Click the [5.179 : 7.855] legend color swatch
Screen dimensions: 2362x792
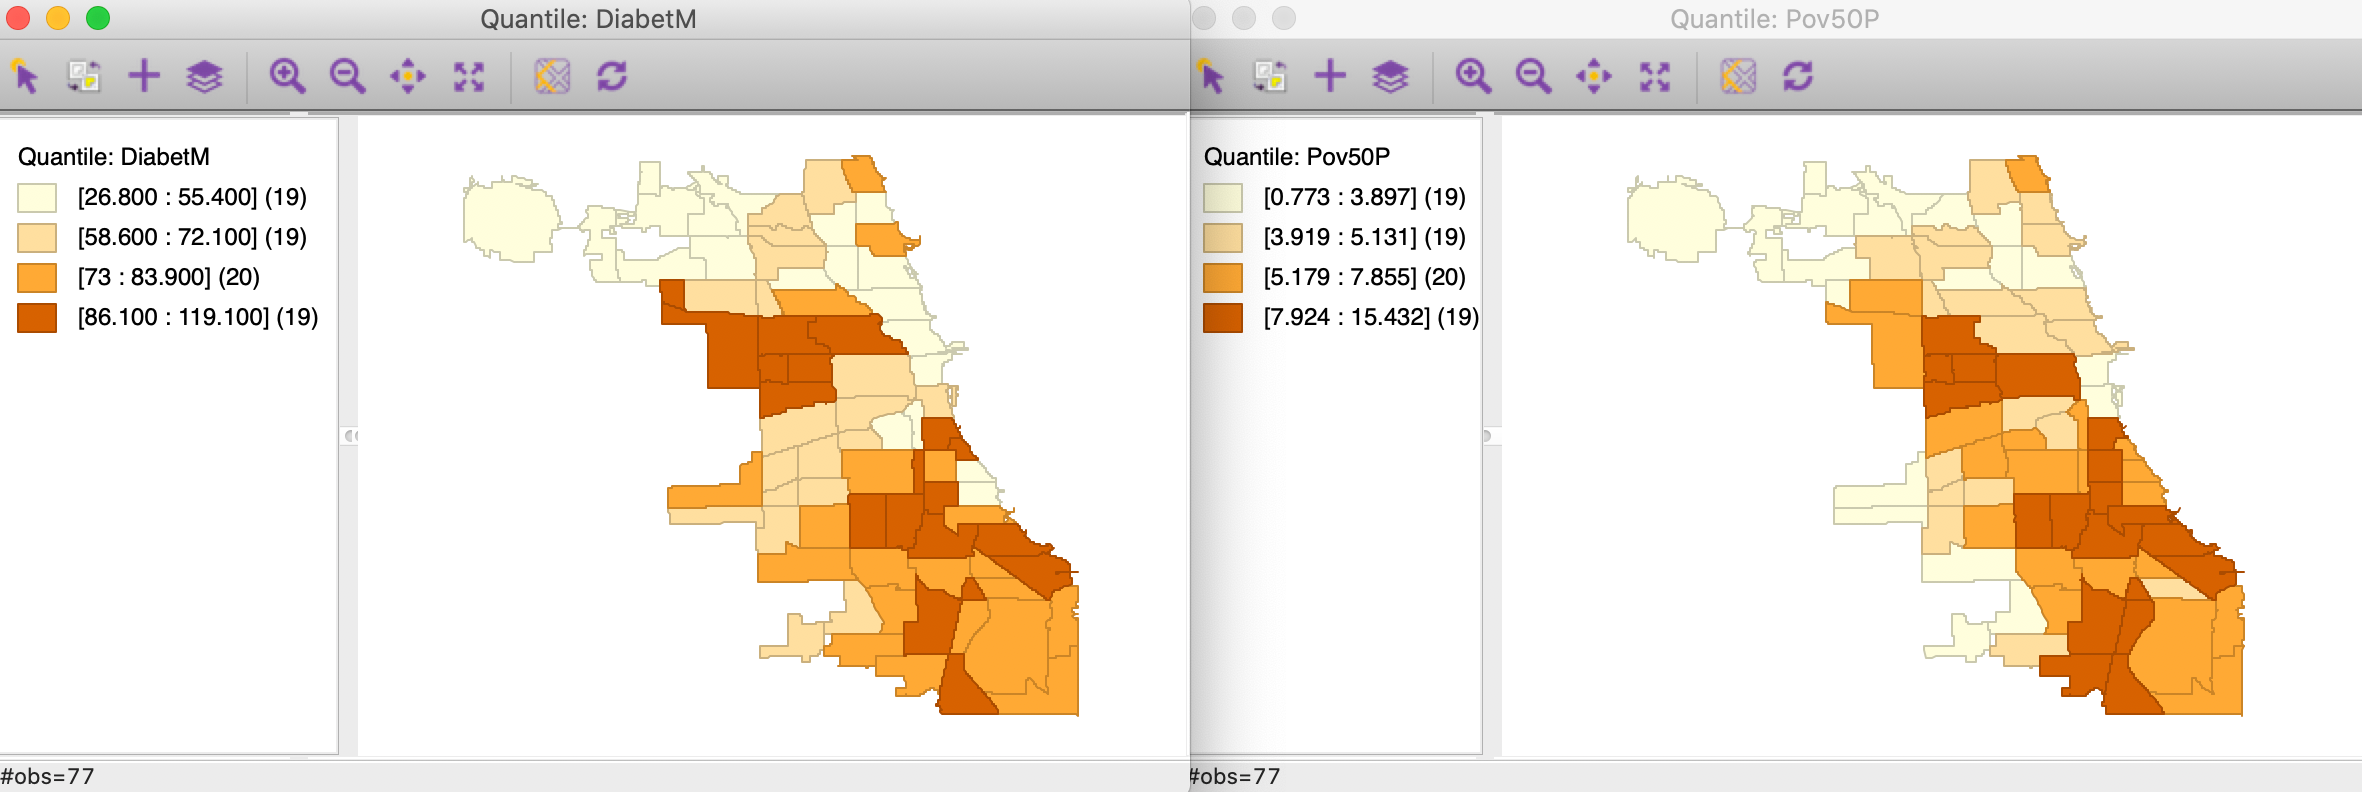[1223, 278]
